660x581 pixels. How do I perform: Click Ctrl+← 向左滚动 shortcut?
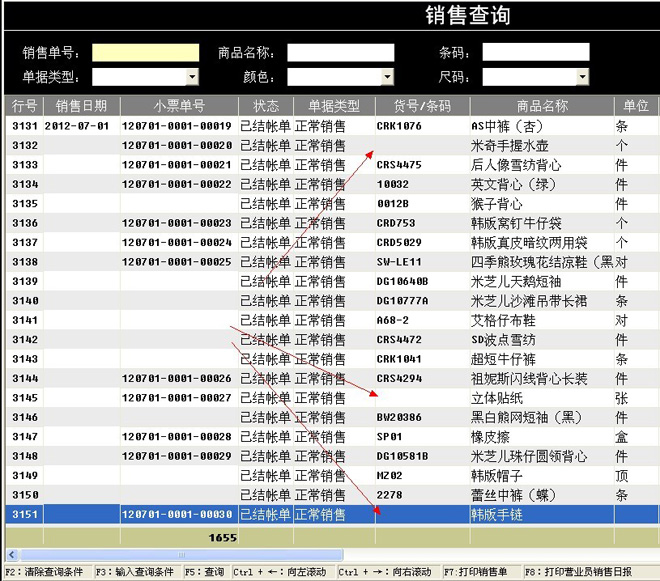point(280,572)
